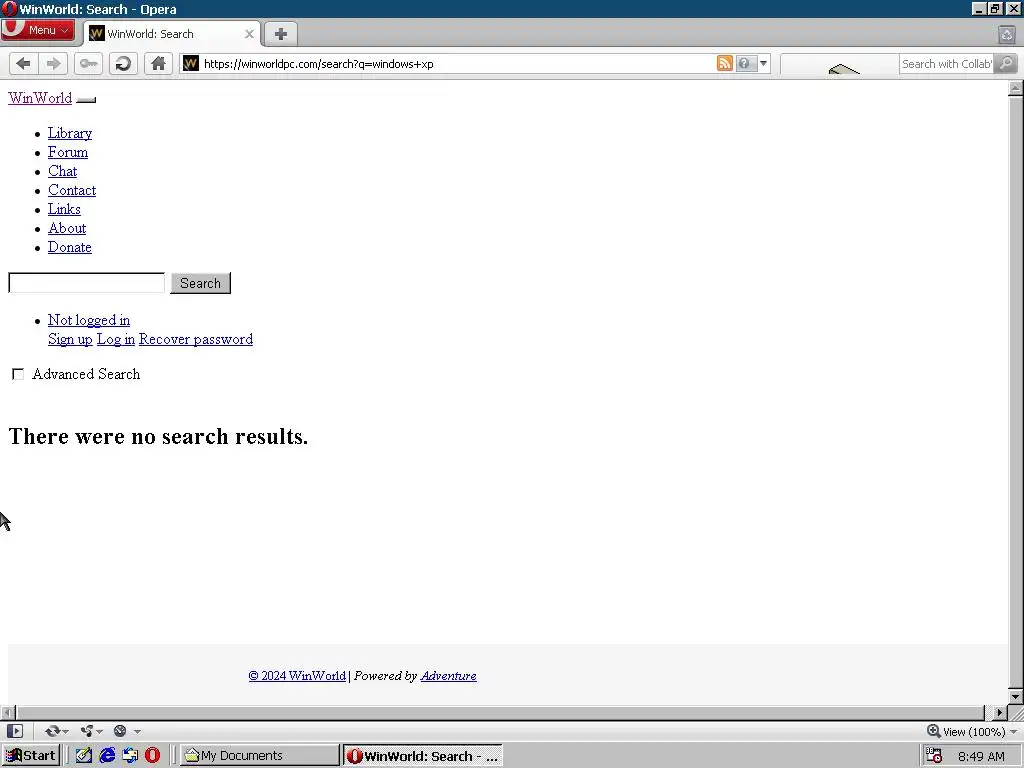Click the horizontal scrollbar track
1024x768 pixels.
[x=500, y=712]
